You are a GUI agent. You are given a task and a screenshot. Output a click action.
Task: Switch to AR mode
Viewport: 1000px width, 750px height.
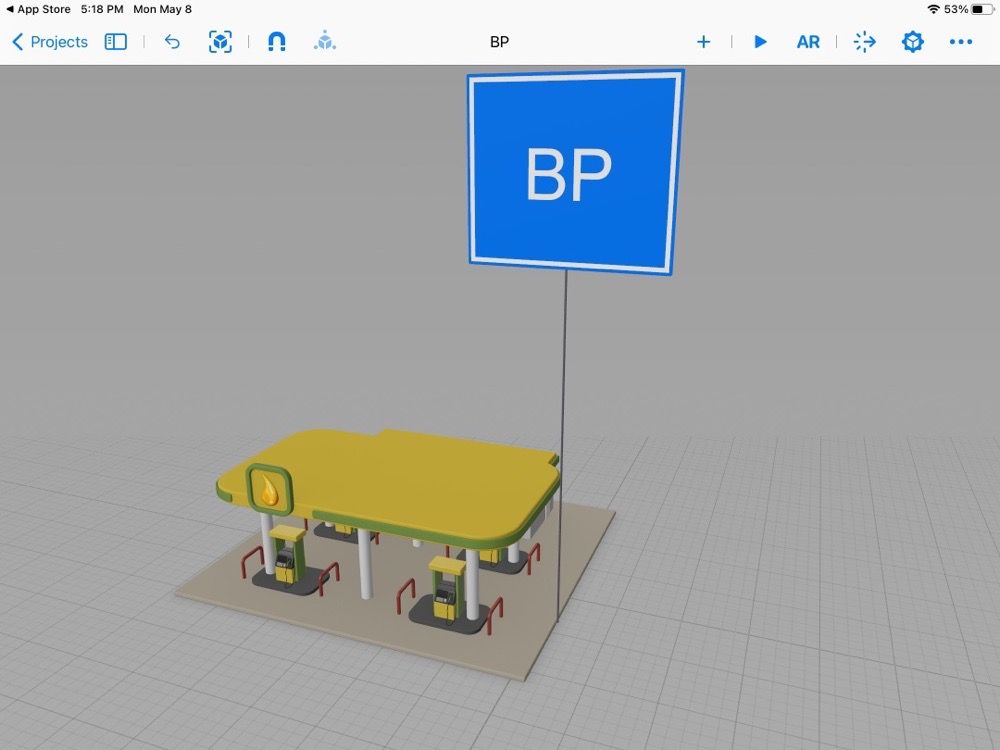[808, 42]
